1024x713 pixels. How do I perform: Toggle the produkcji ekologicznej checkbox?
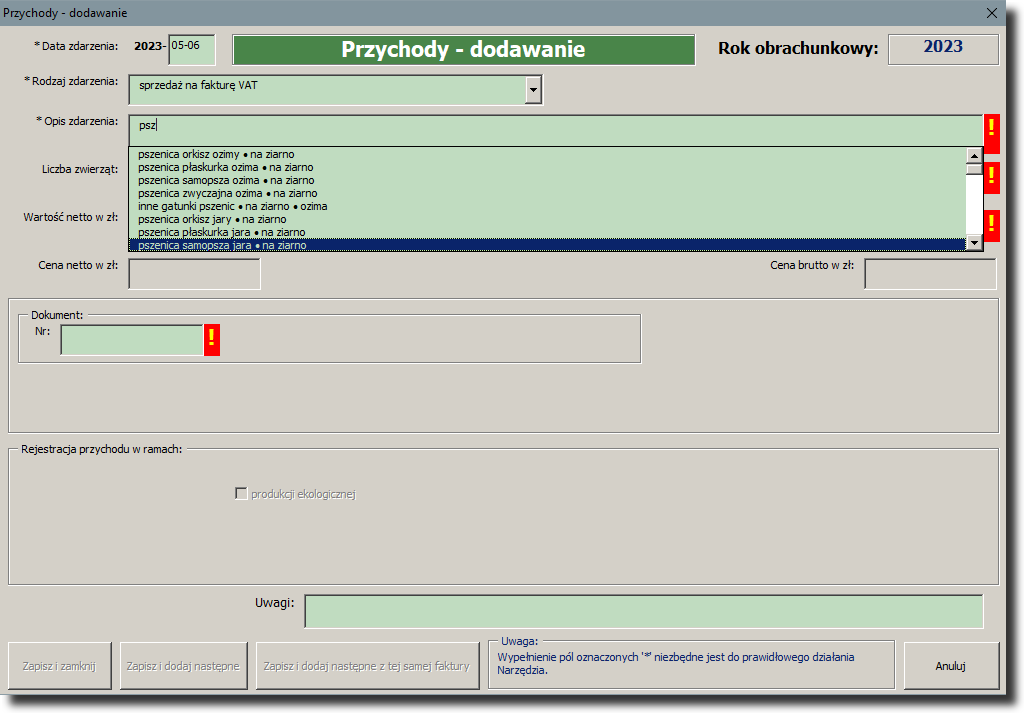point(241,494)
